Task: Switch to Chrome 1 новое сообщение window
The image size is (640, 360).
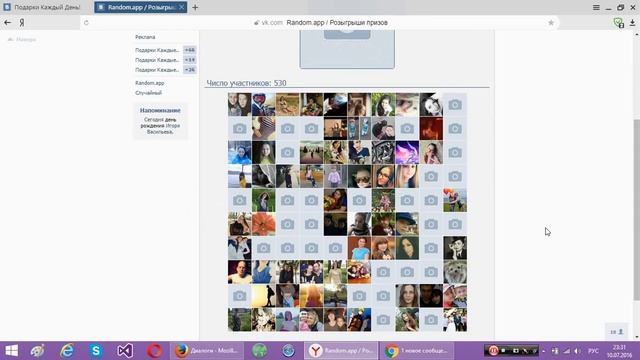Action: (x=417, y=351)
